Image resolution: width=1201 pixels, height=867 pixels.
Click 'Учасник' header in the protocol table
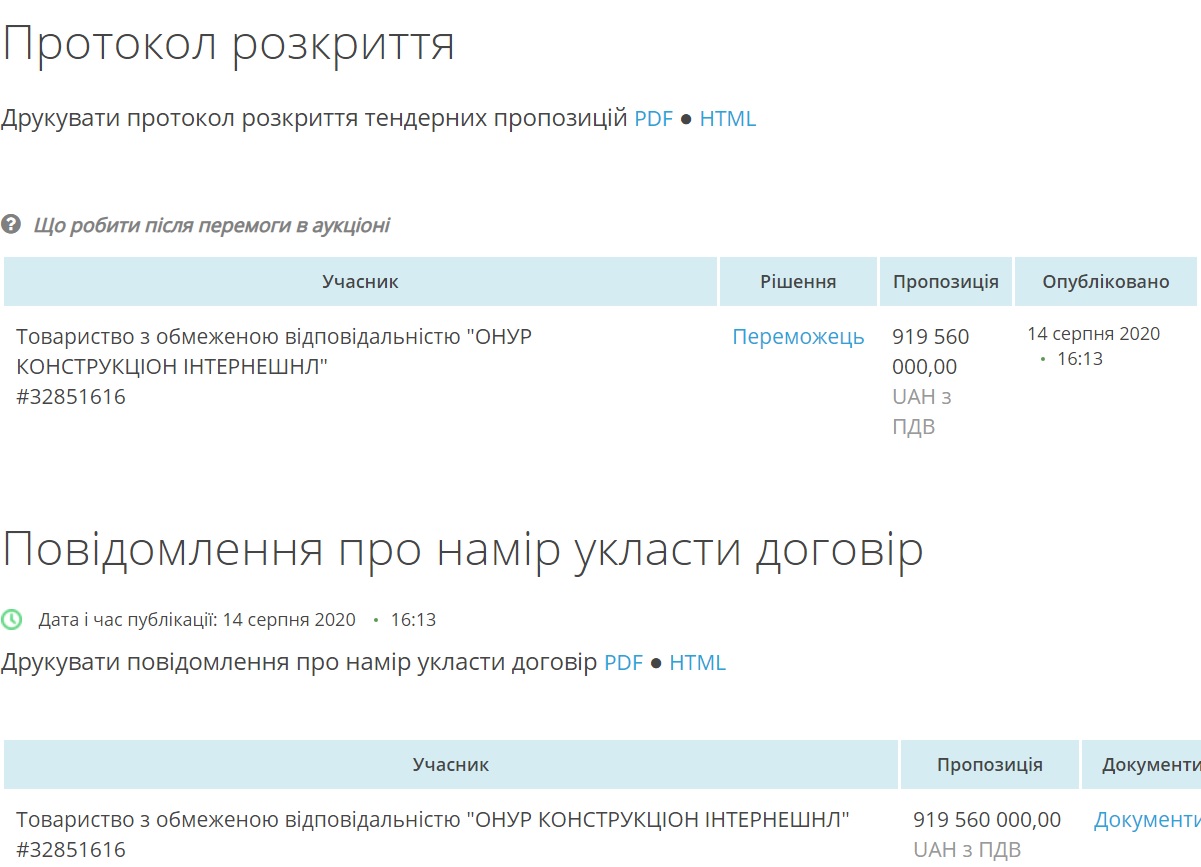click(360, 282)
